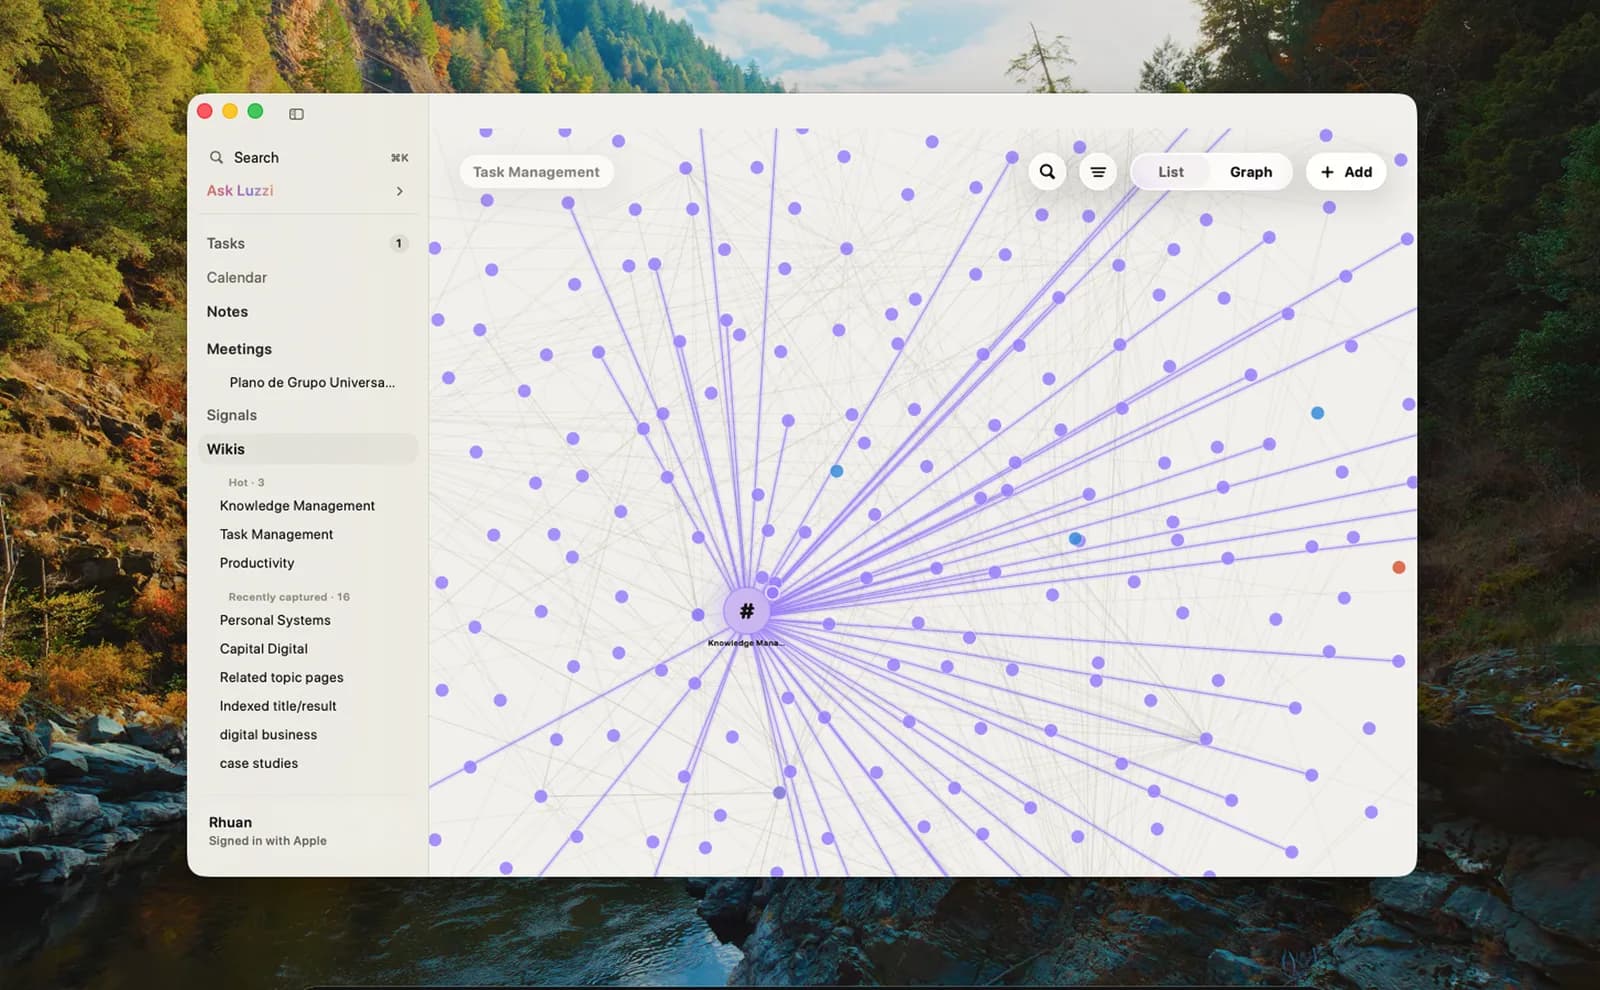The height and width of the screenshot is (990, 1600).
Task: Click the Task Management title pill
Action: pyautogui.click(x=536, y=172)
